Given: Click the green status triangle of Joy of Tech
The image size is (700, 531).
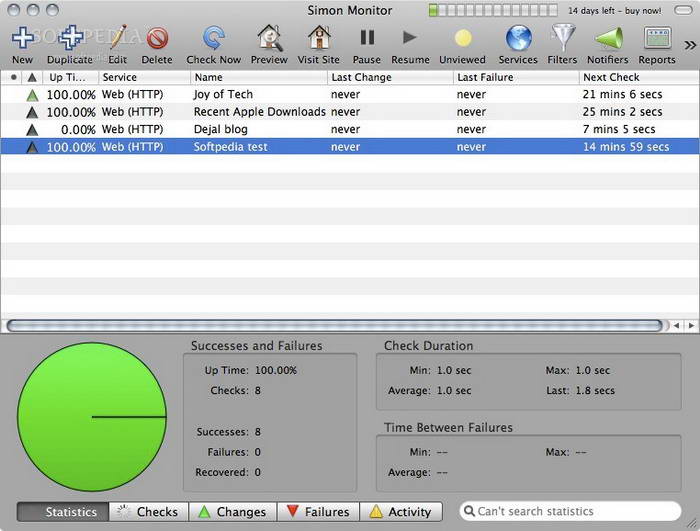Looking at the screenshot, I should [32, 95].
